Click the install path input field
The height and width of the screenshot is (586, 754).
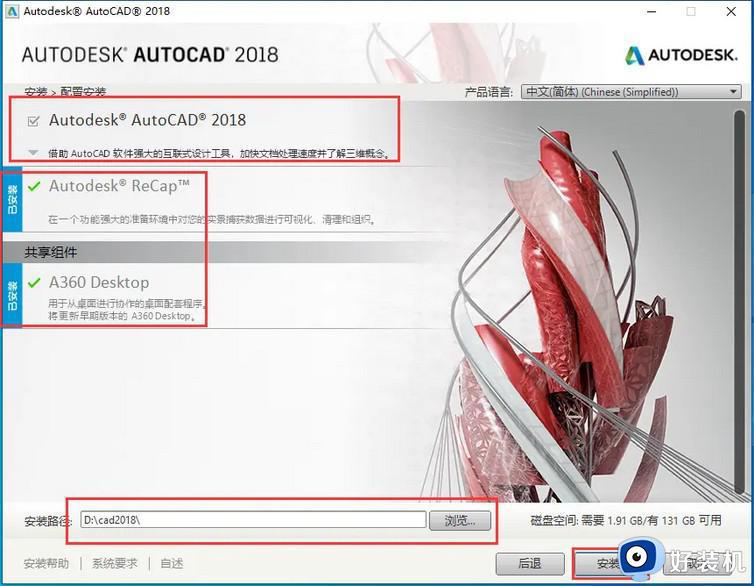[253, 520]
